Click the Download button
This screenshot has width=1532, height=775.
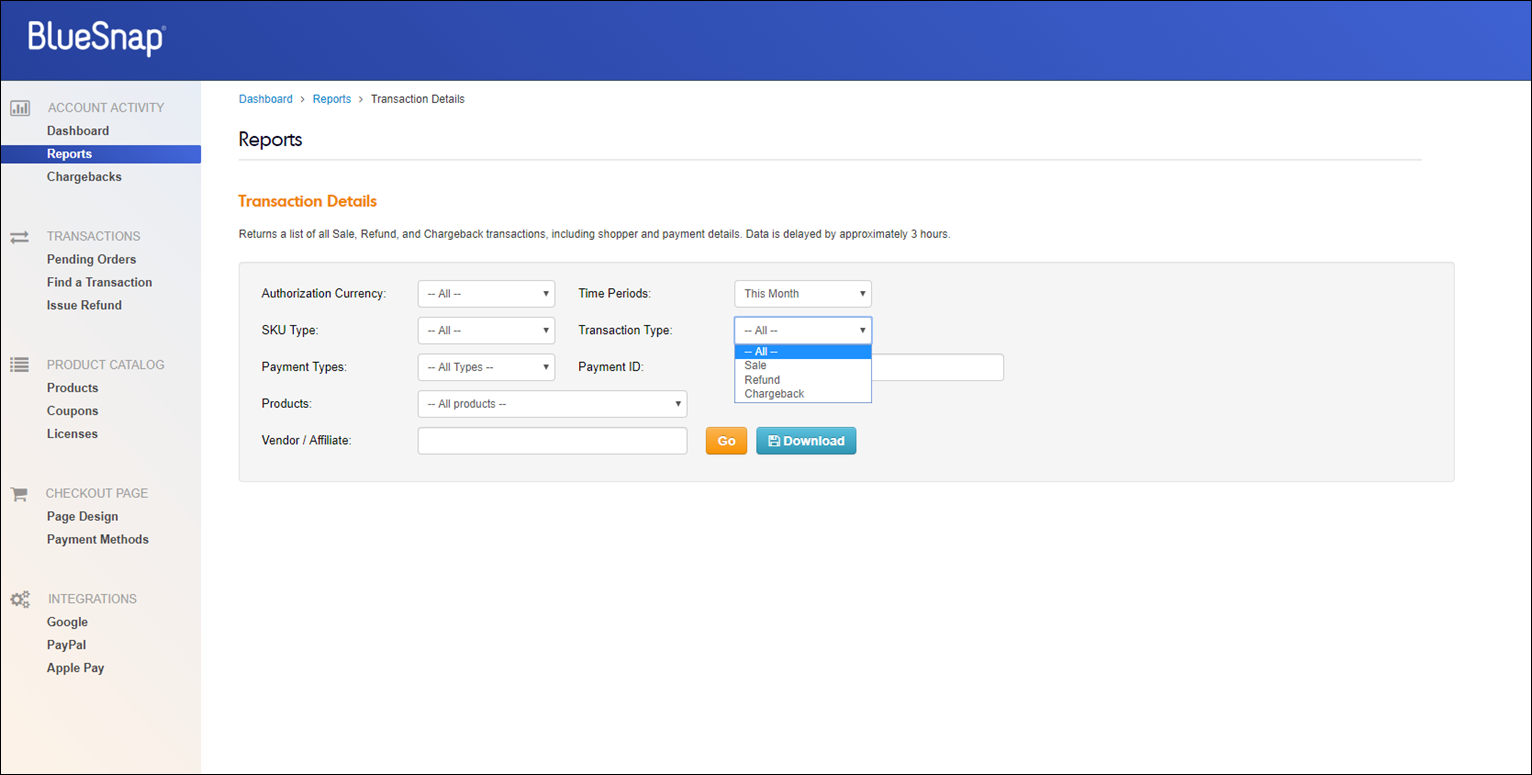[806, 441]
